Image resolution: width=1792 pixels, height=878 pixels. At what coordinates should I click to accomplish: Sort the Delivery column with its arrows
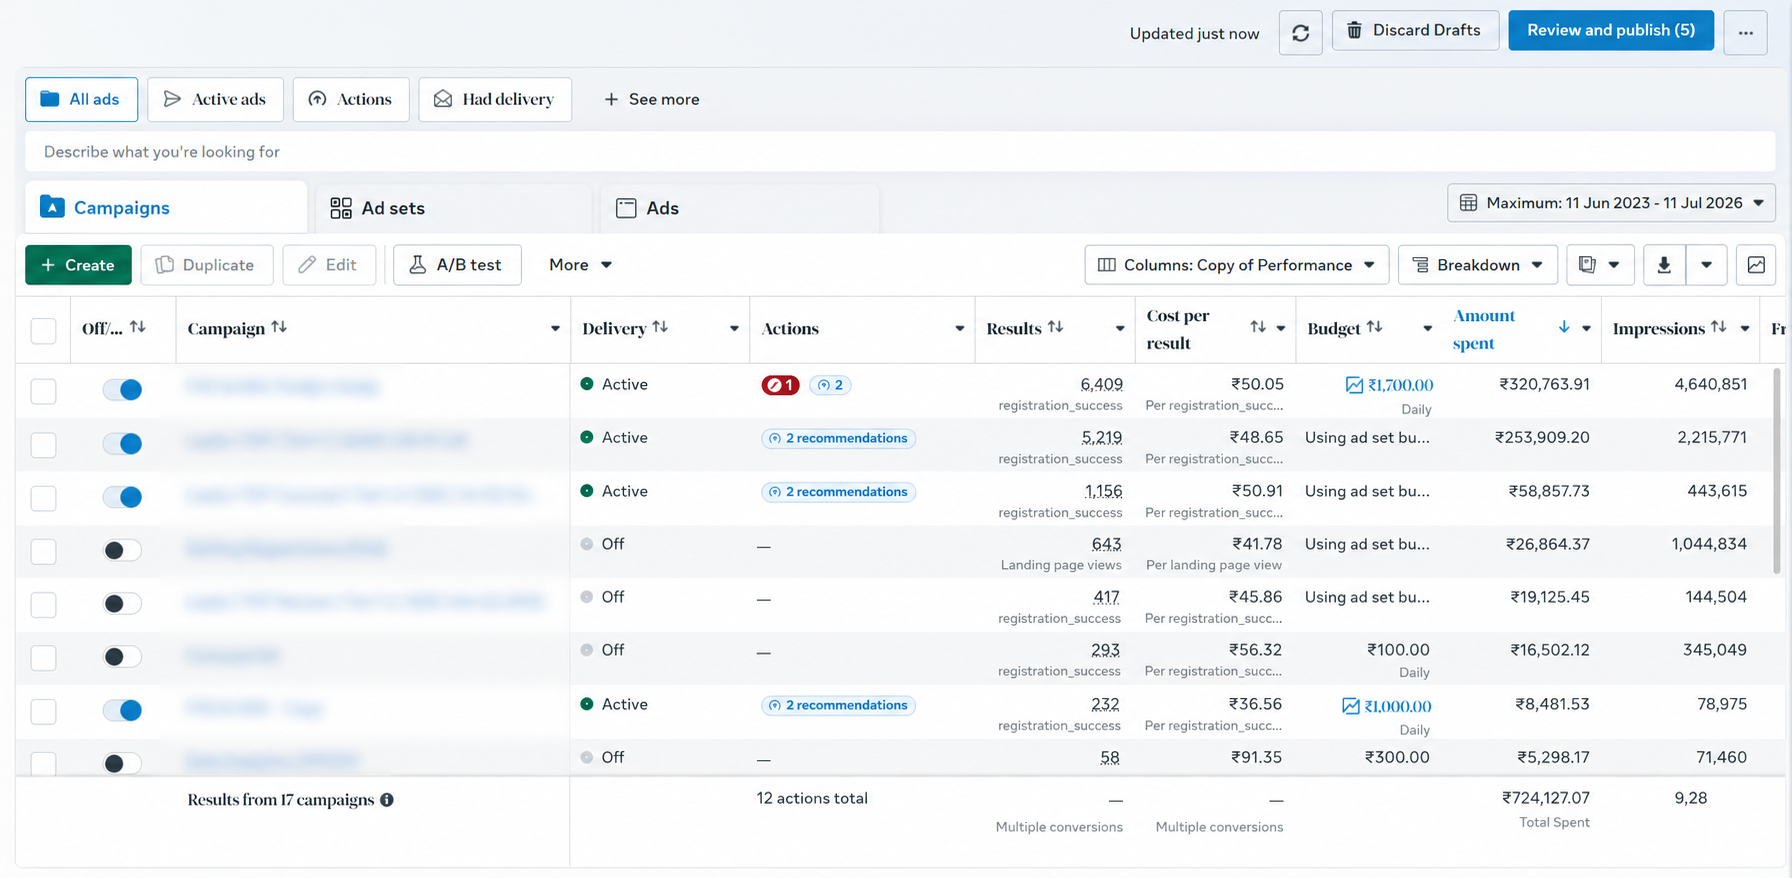(x=660, y=327)
